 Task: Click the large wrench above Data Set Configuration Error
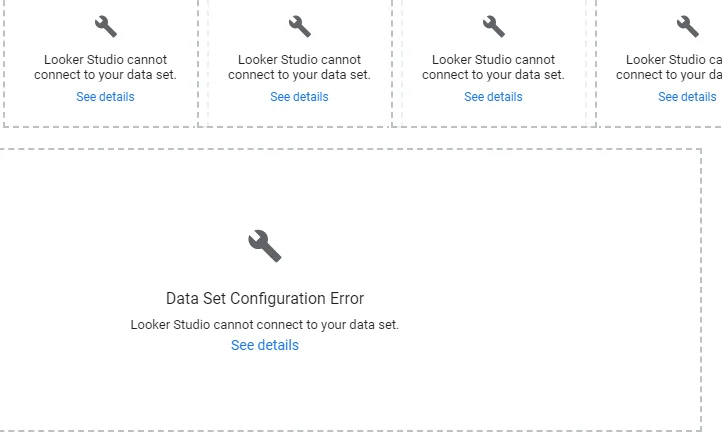coord(264,245)
